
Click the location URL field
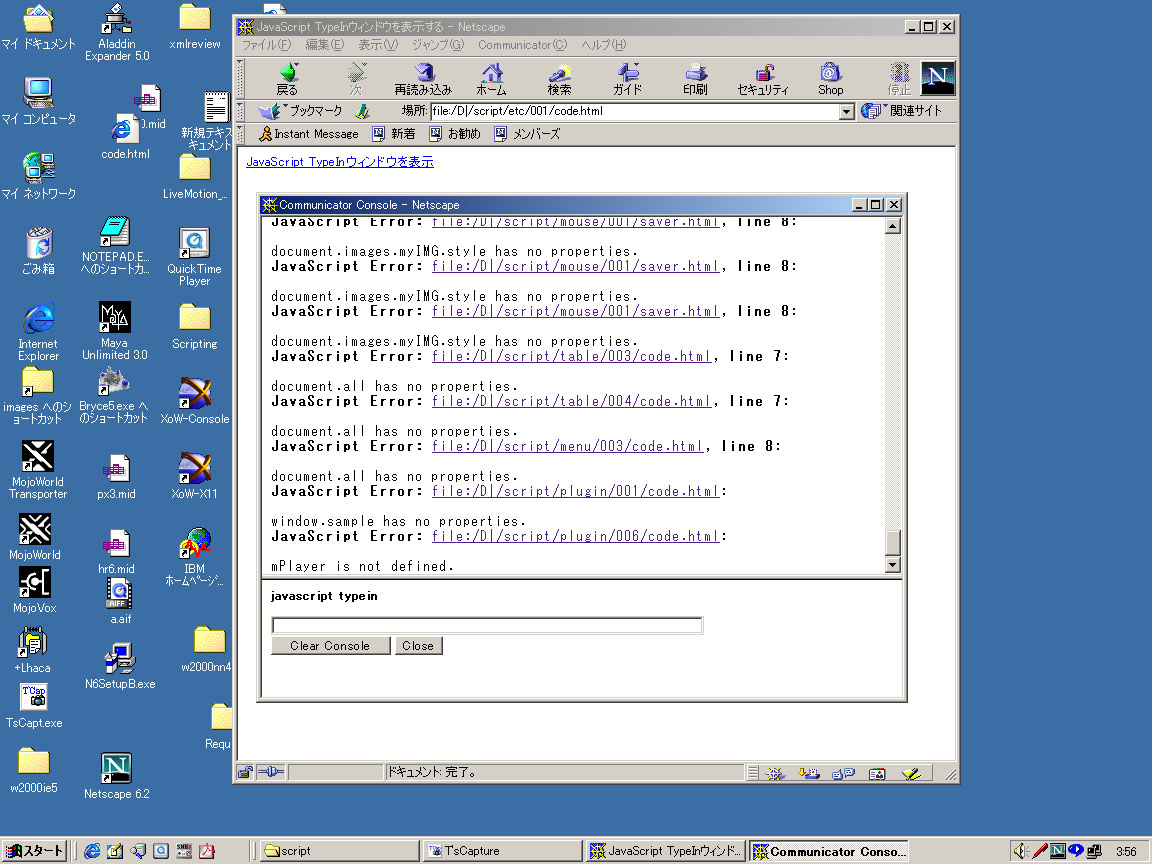click(x=635, y=112)
